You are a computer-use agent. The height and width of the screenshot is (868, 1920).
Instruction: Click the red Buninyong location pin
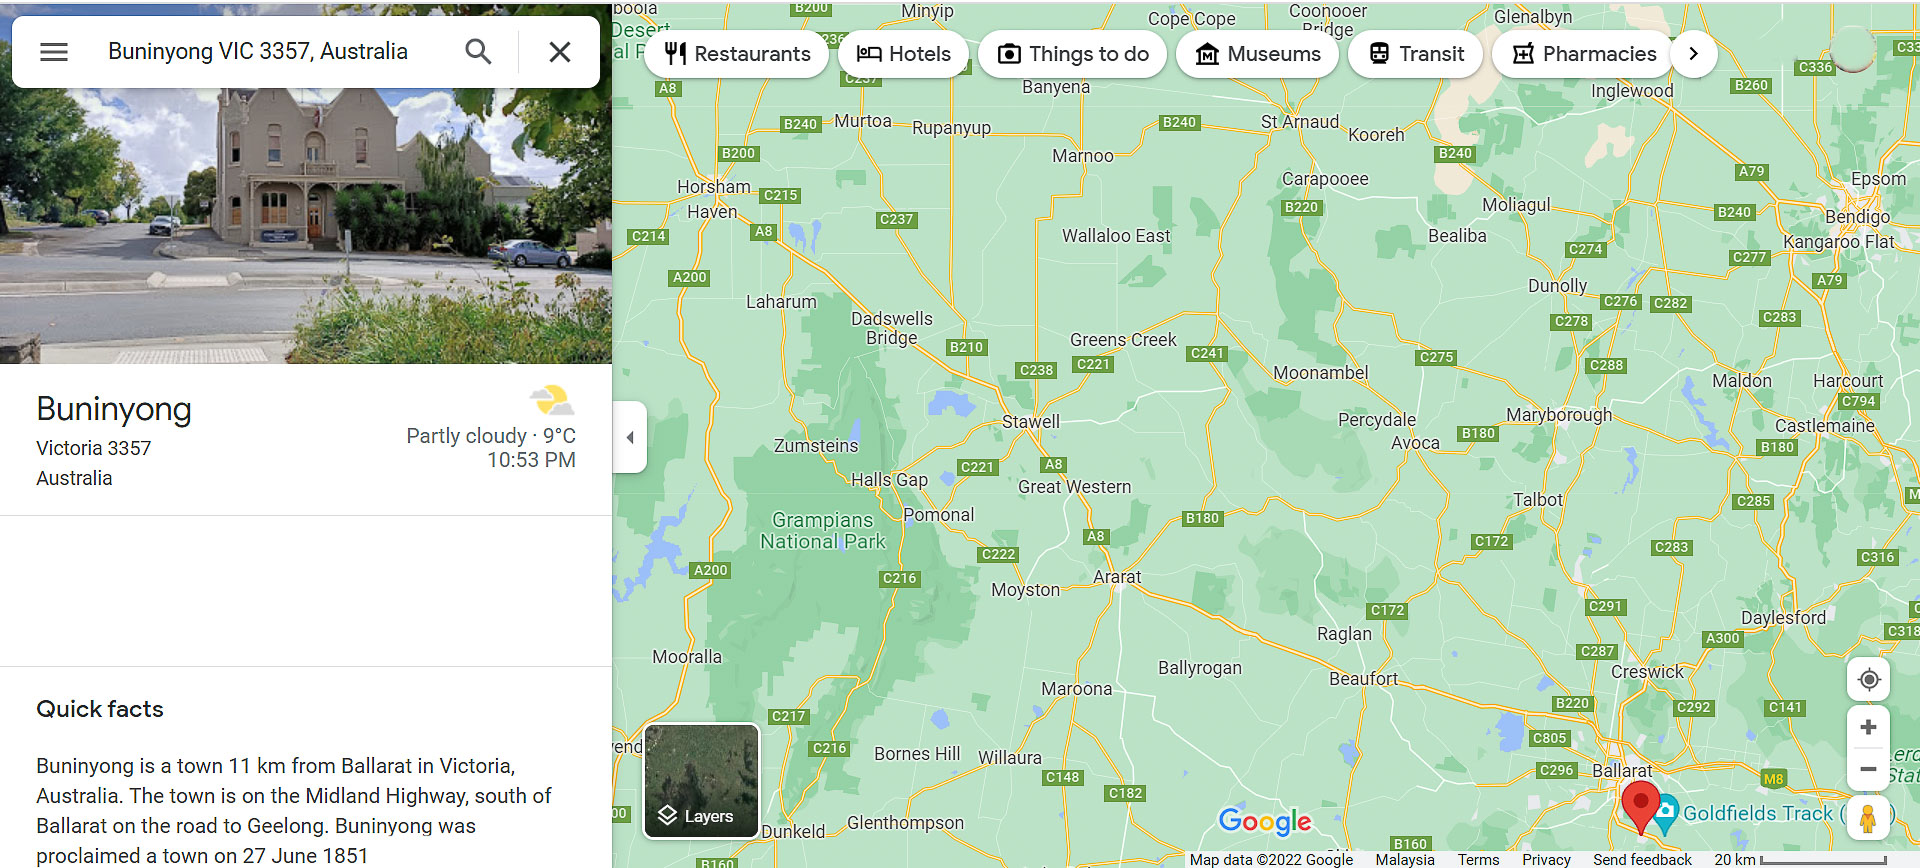point(1640,804)
